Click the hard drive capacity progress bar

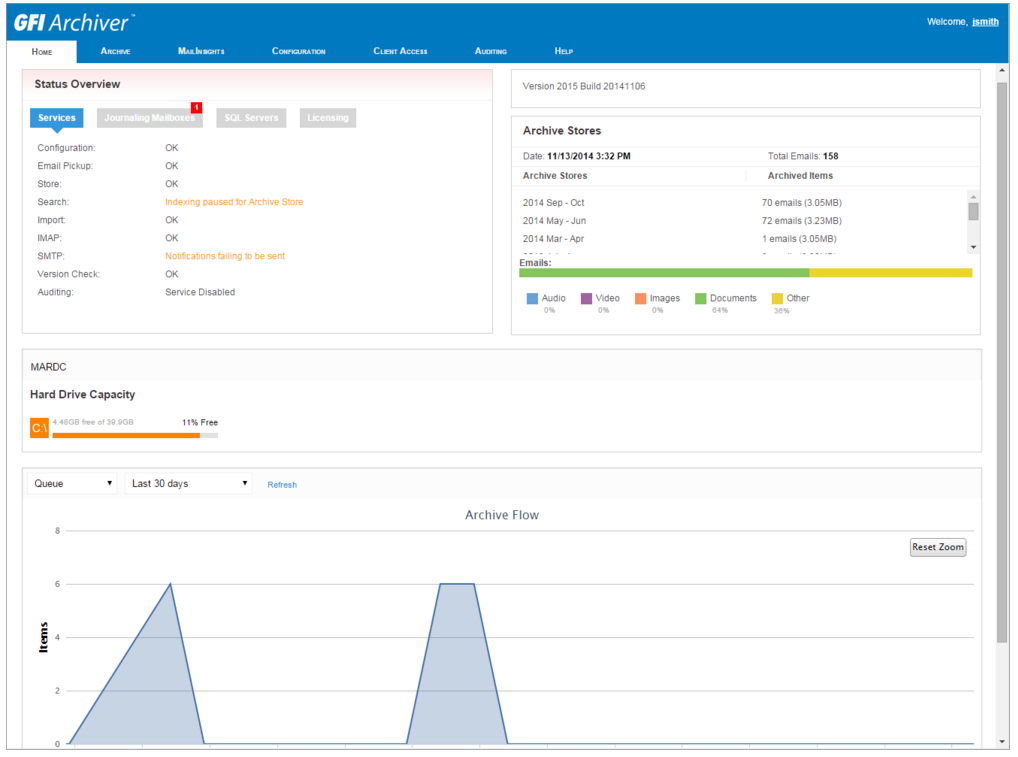135,434
